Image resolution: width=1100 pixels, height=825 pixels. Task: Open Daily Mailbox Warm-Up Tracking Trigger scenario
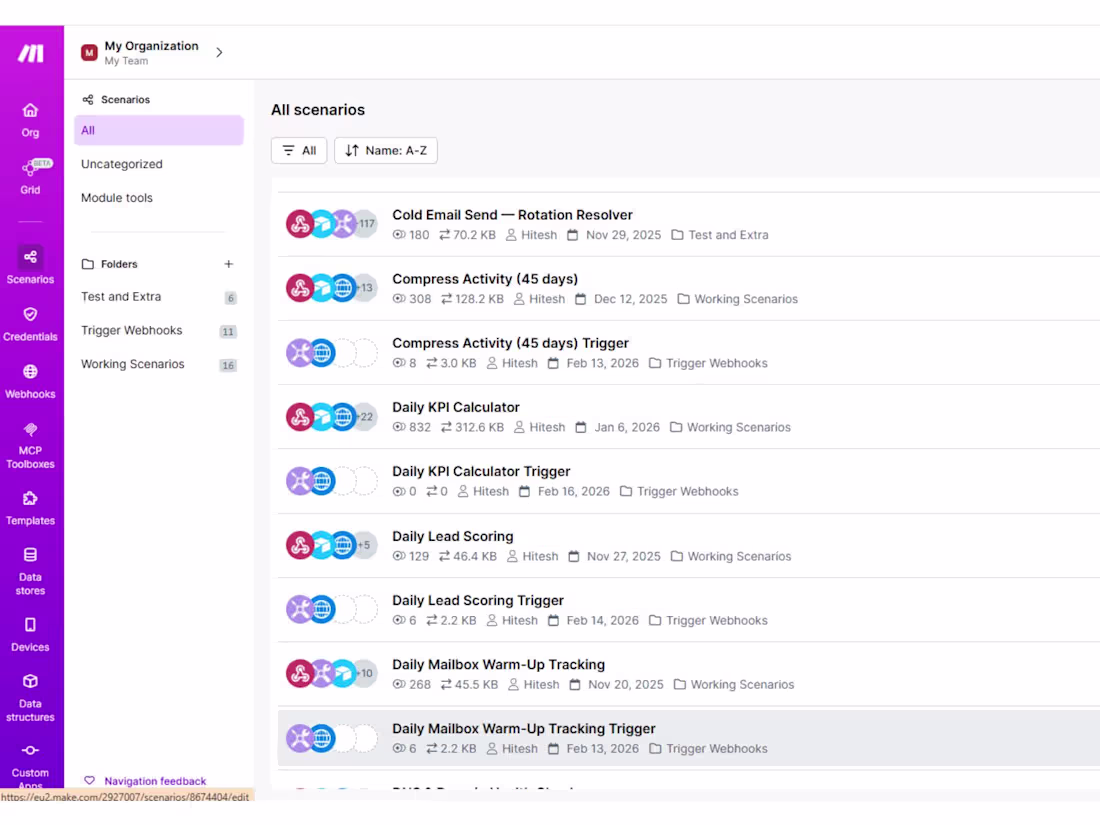[523, 729]
